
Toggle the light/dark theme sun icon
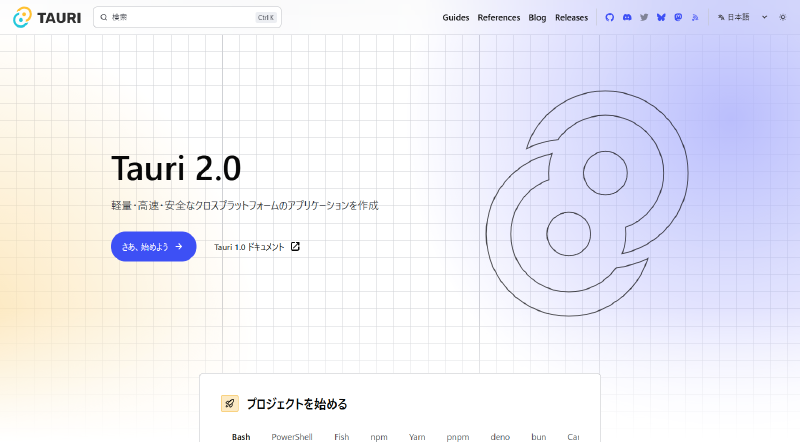(783, 17)
